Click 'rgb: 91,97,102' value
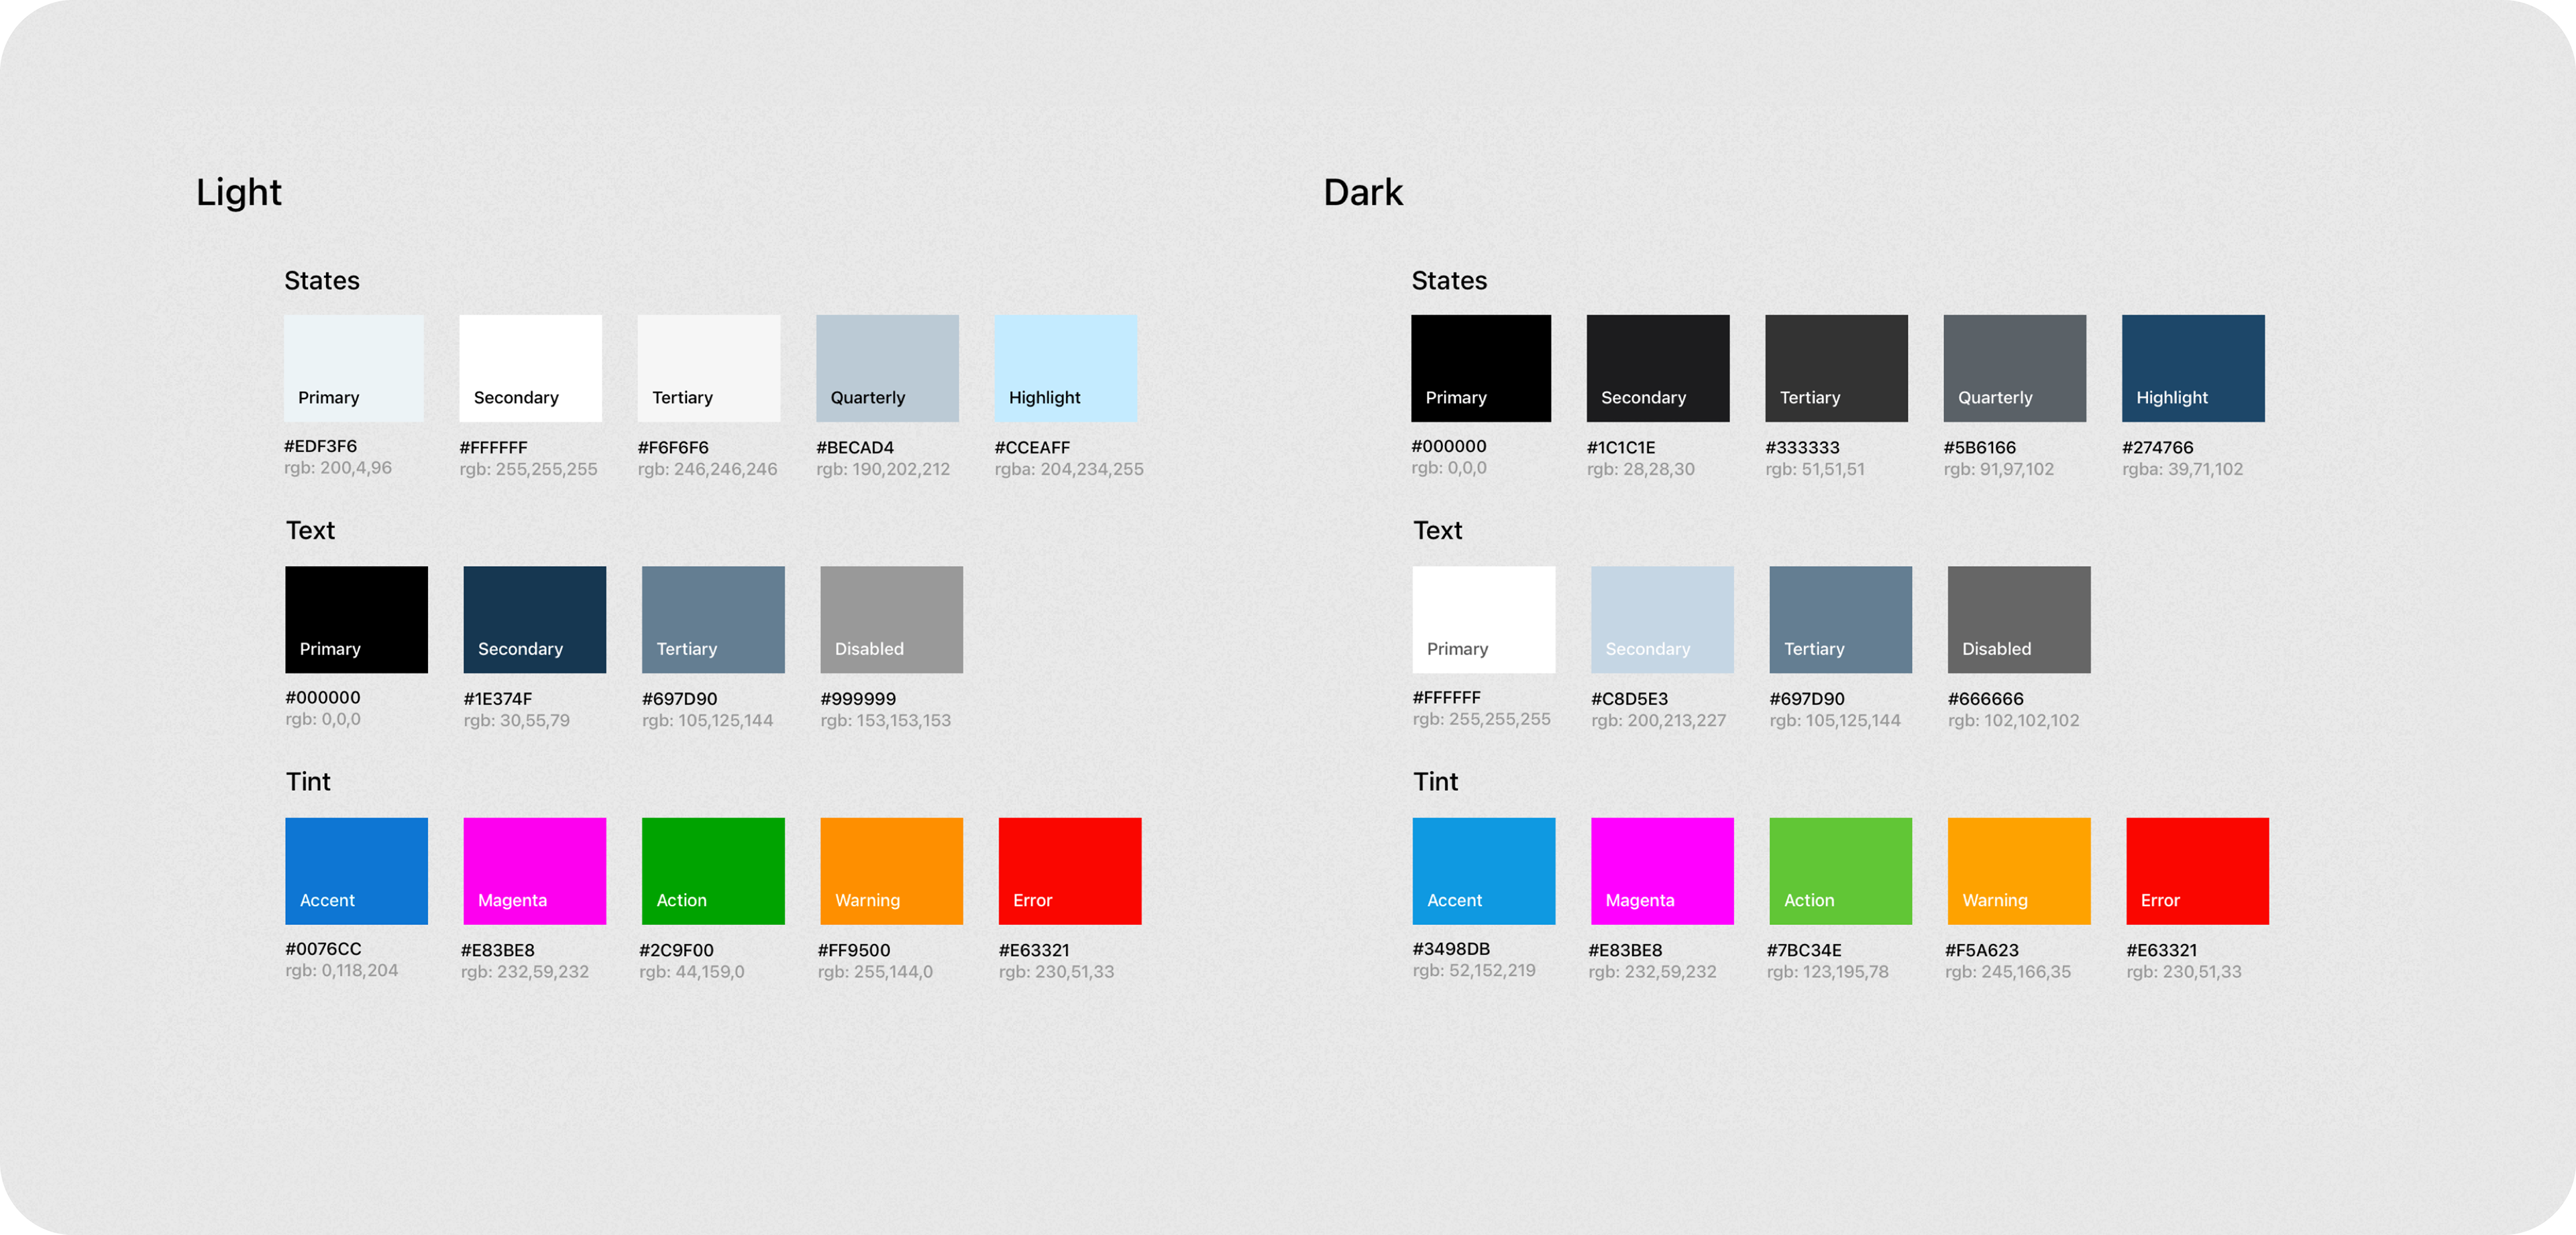This screenshot has height=1235, width=2576. pyautogui.click(x=1999, y=469)
